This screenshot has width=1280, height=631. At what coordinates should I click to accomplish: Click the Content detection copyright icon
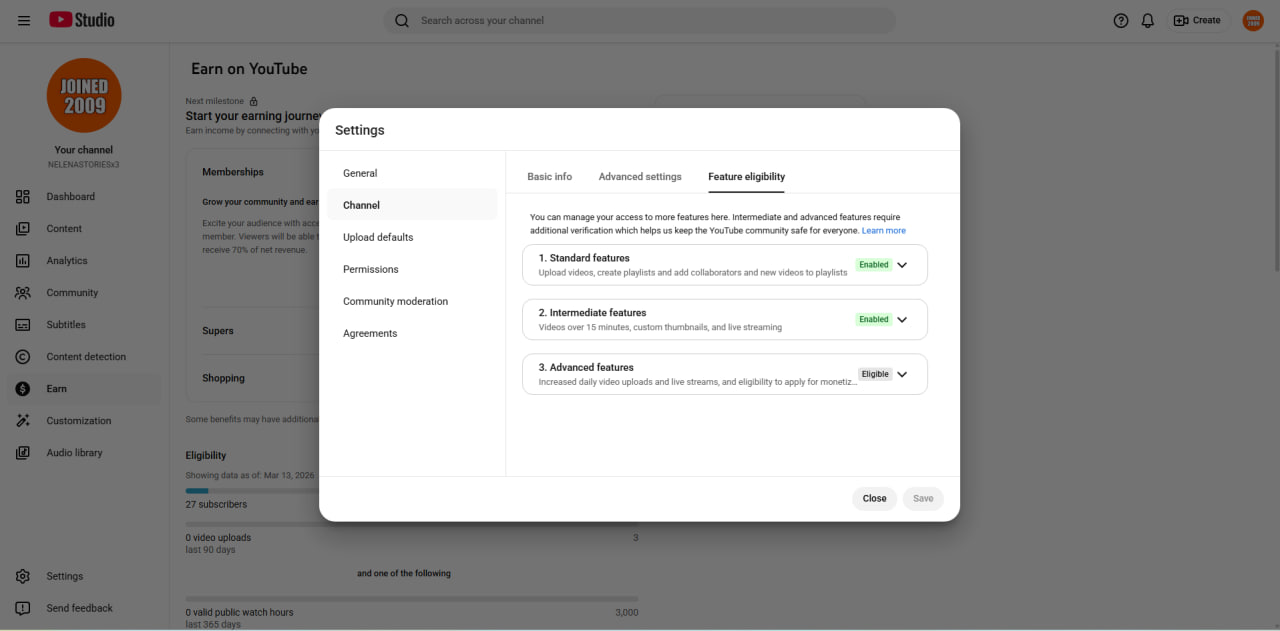tap(23, 357)
